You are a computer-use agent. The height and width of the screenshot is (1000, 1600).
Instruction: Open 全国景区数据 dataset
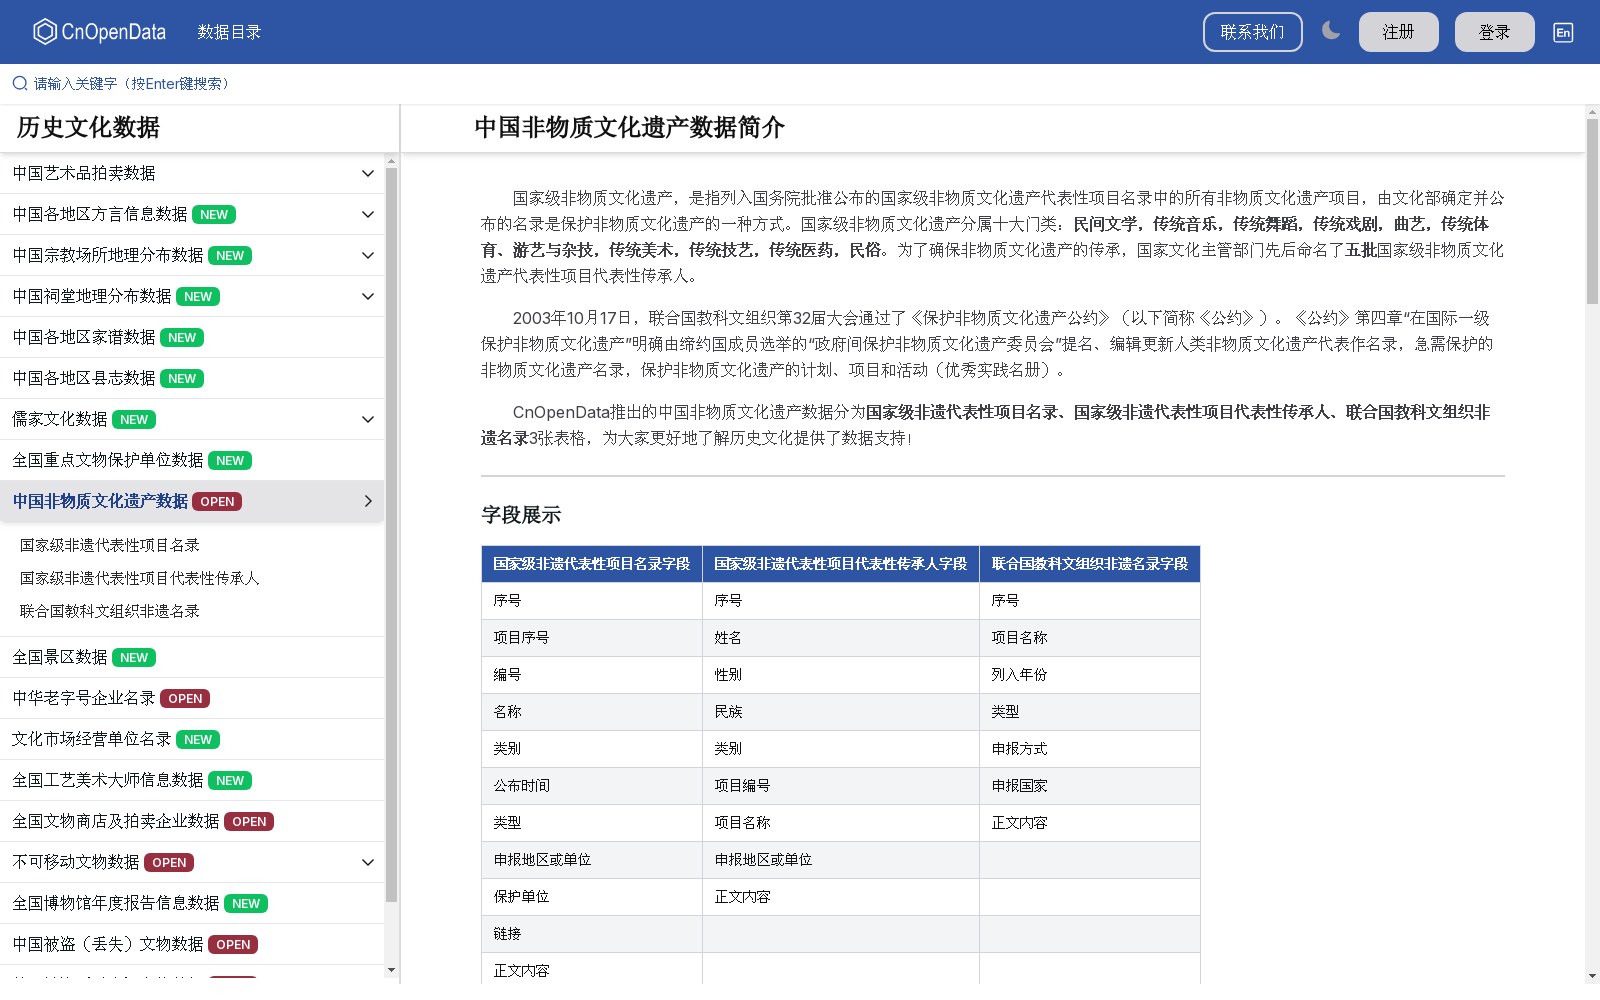pos(58,657)
